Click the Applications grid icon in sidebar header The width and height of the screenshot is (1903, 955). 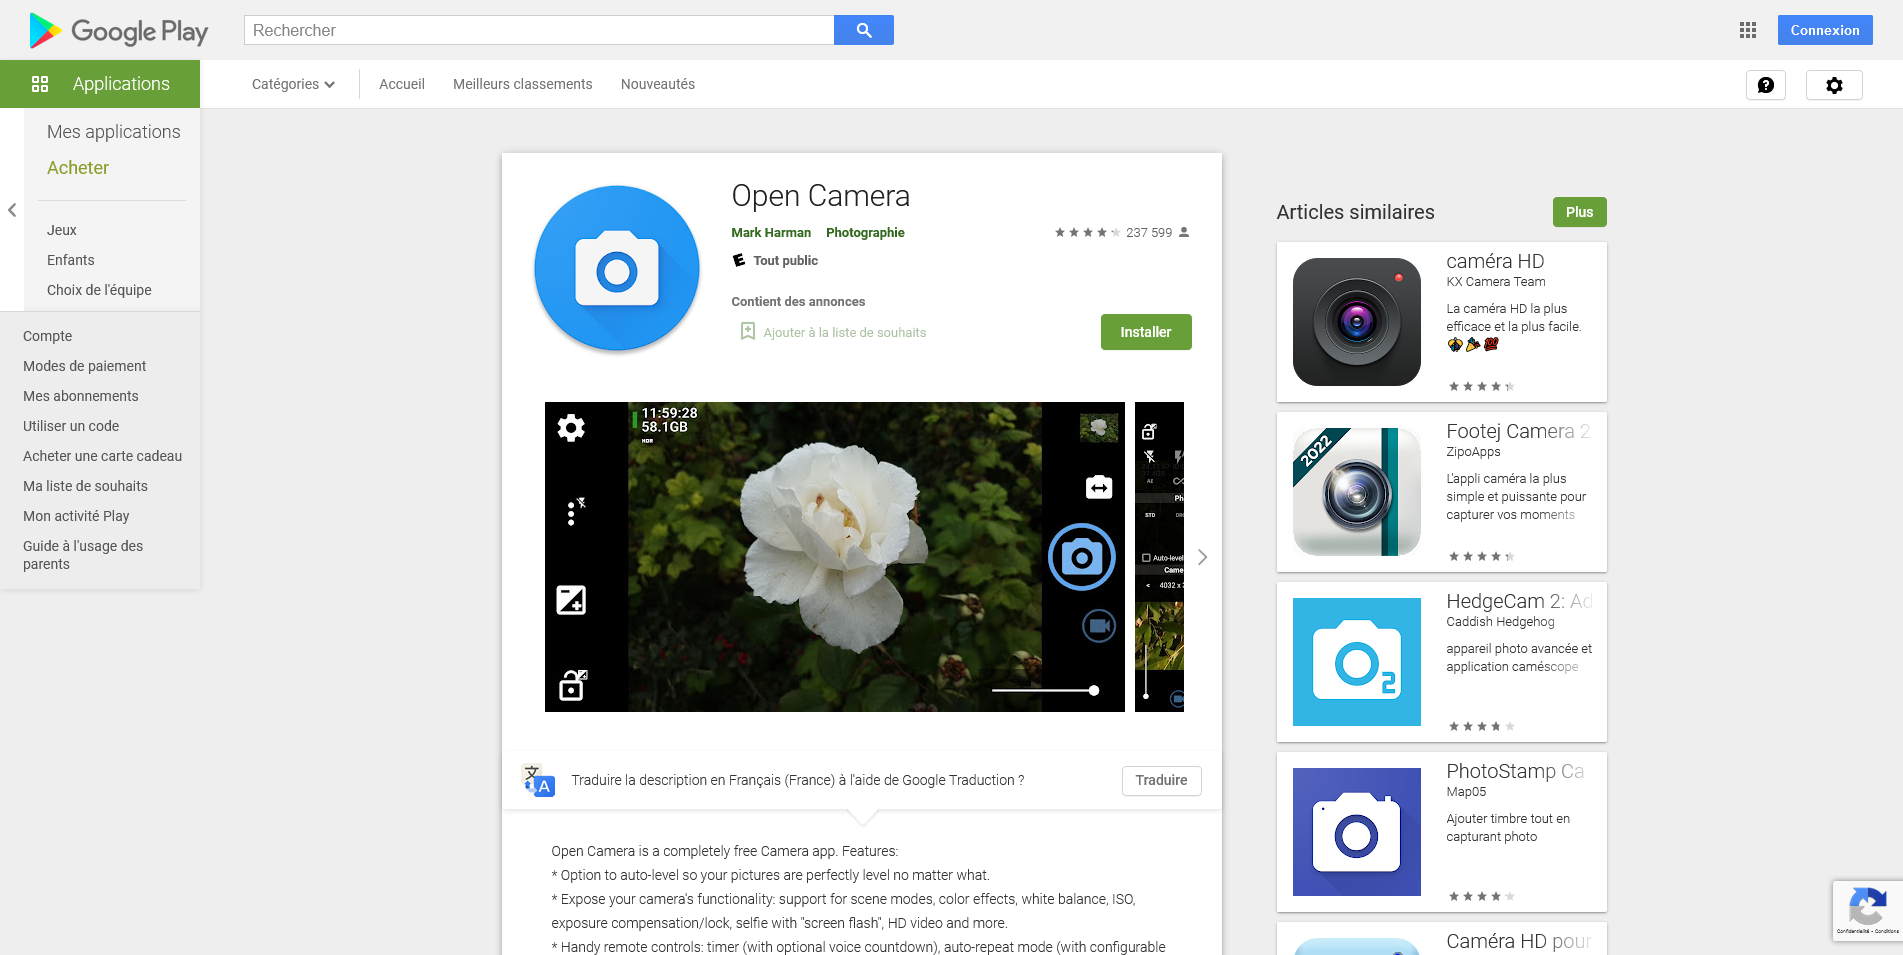(40, 84)
